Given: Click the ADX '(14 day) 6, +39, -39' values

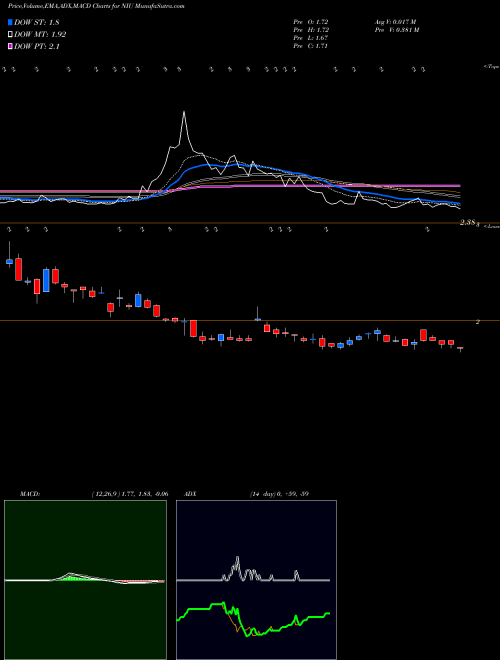Looking at the screenshot, I should [279, 494].
